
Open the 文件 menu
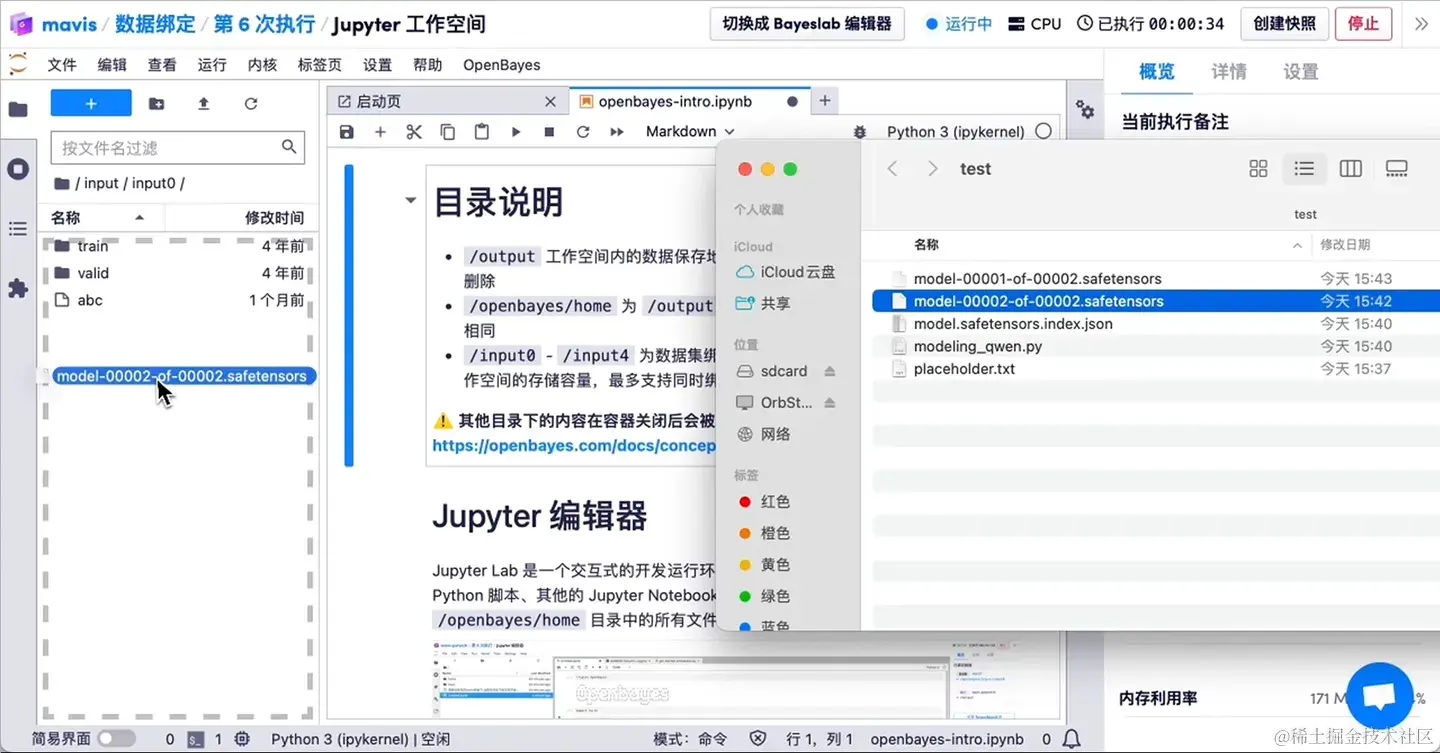click(x=62, y=65)
